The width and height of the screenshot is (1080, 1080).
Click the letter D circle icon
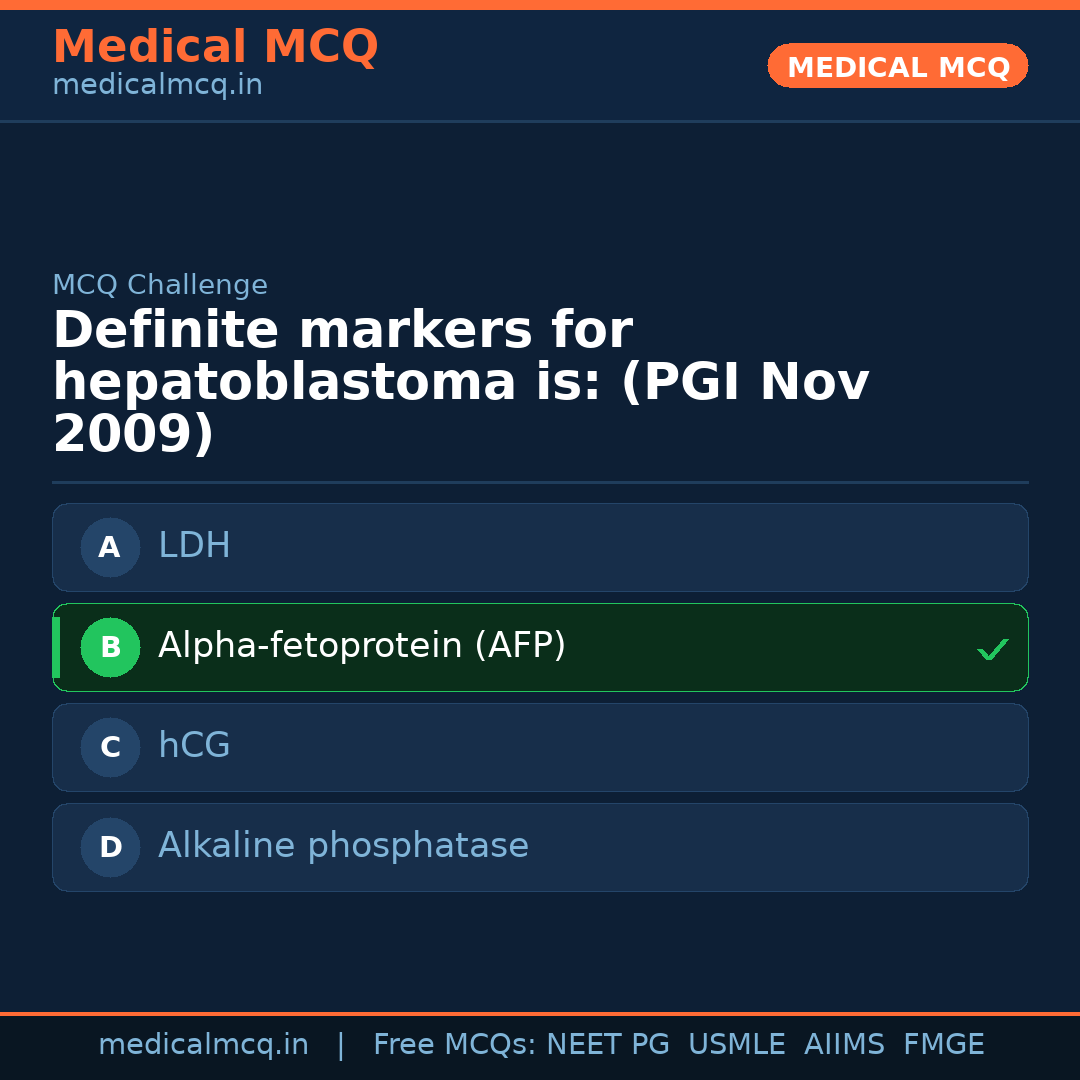pos(110,847)
